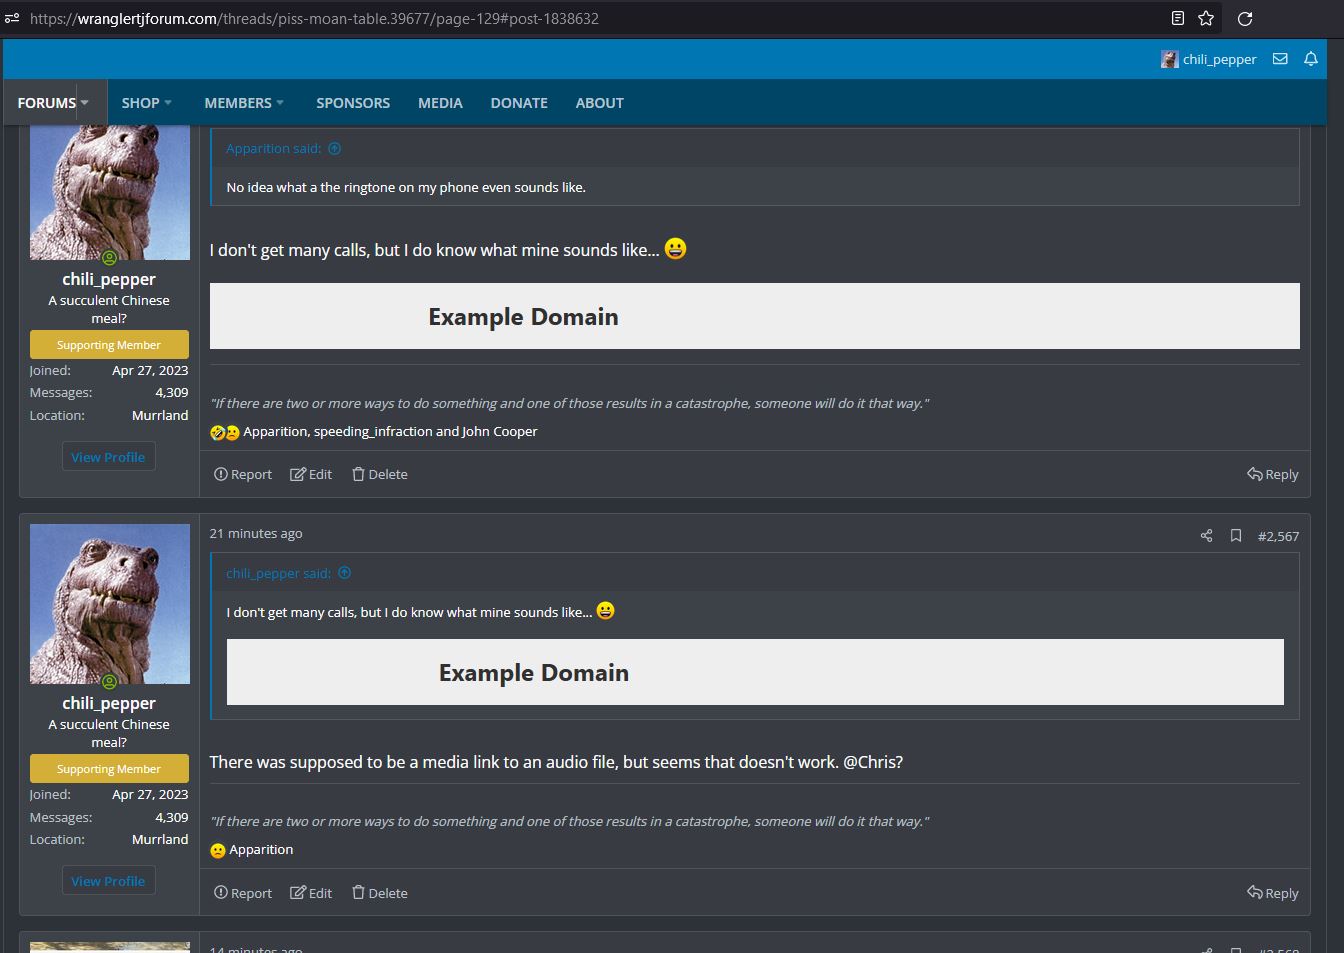Go to the MEDIA section
This screenshot has height=953, width=1344.
pos(440,103)
